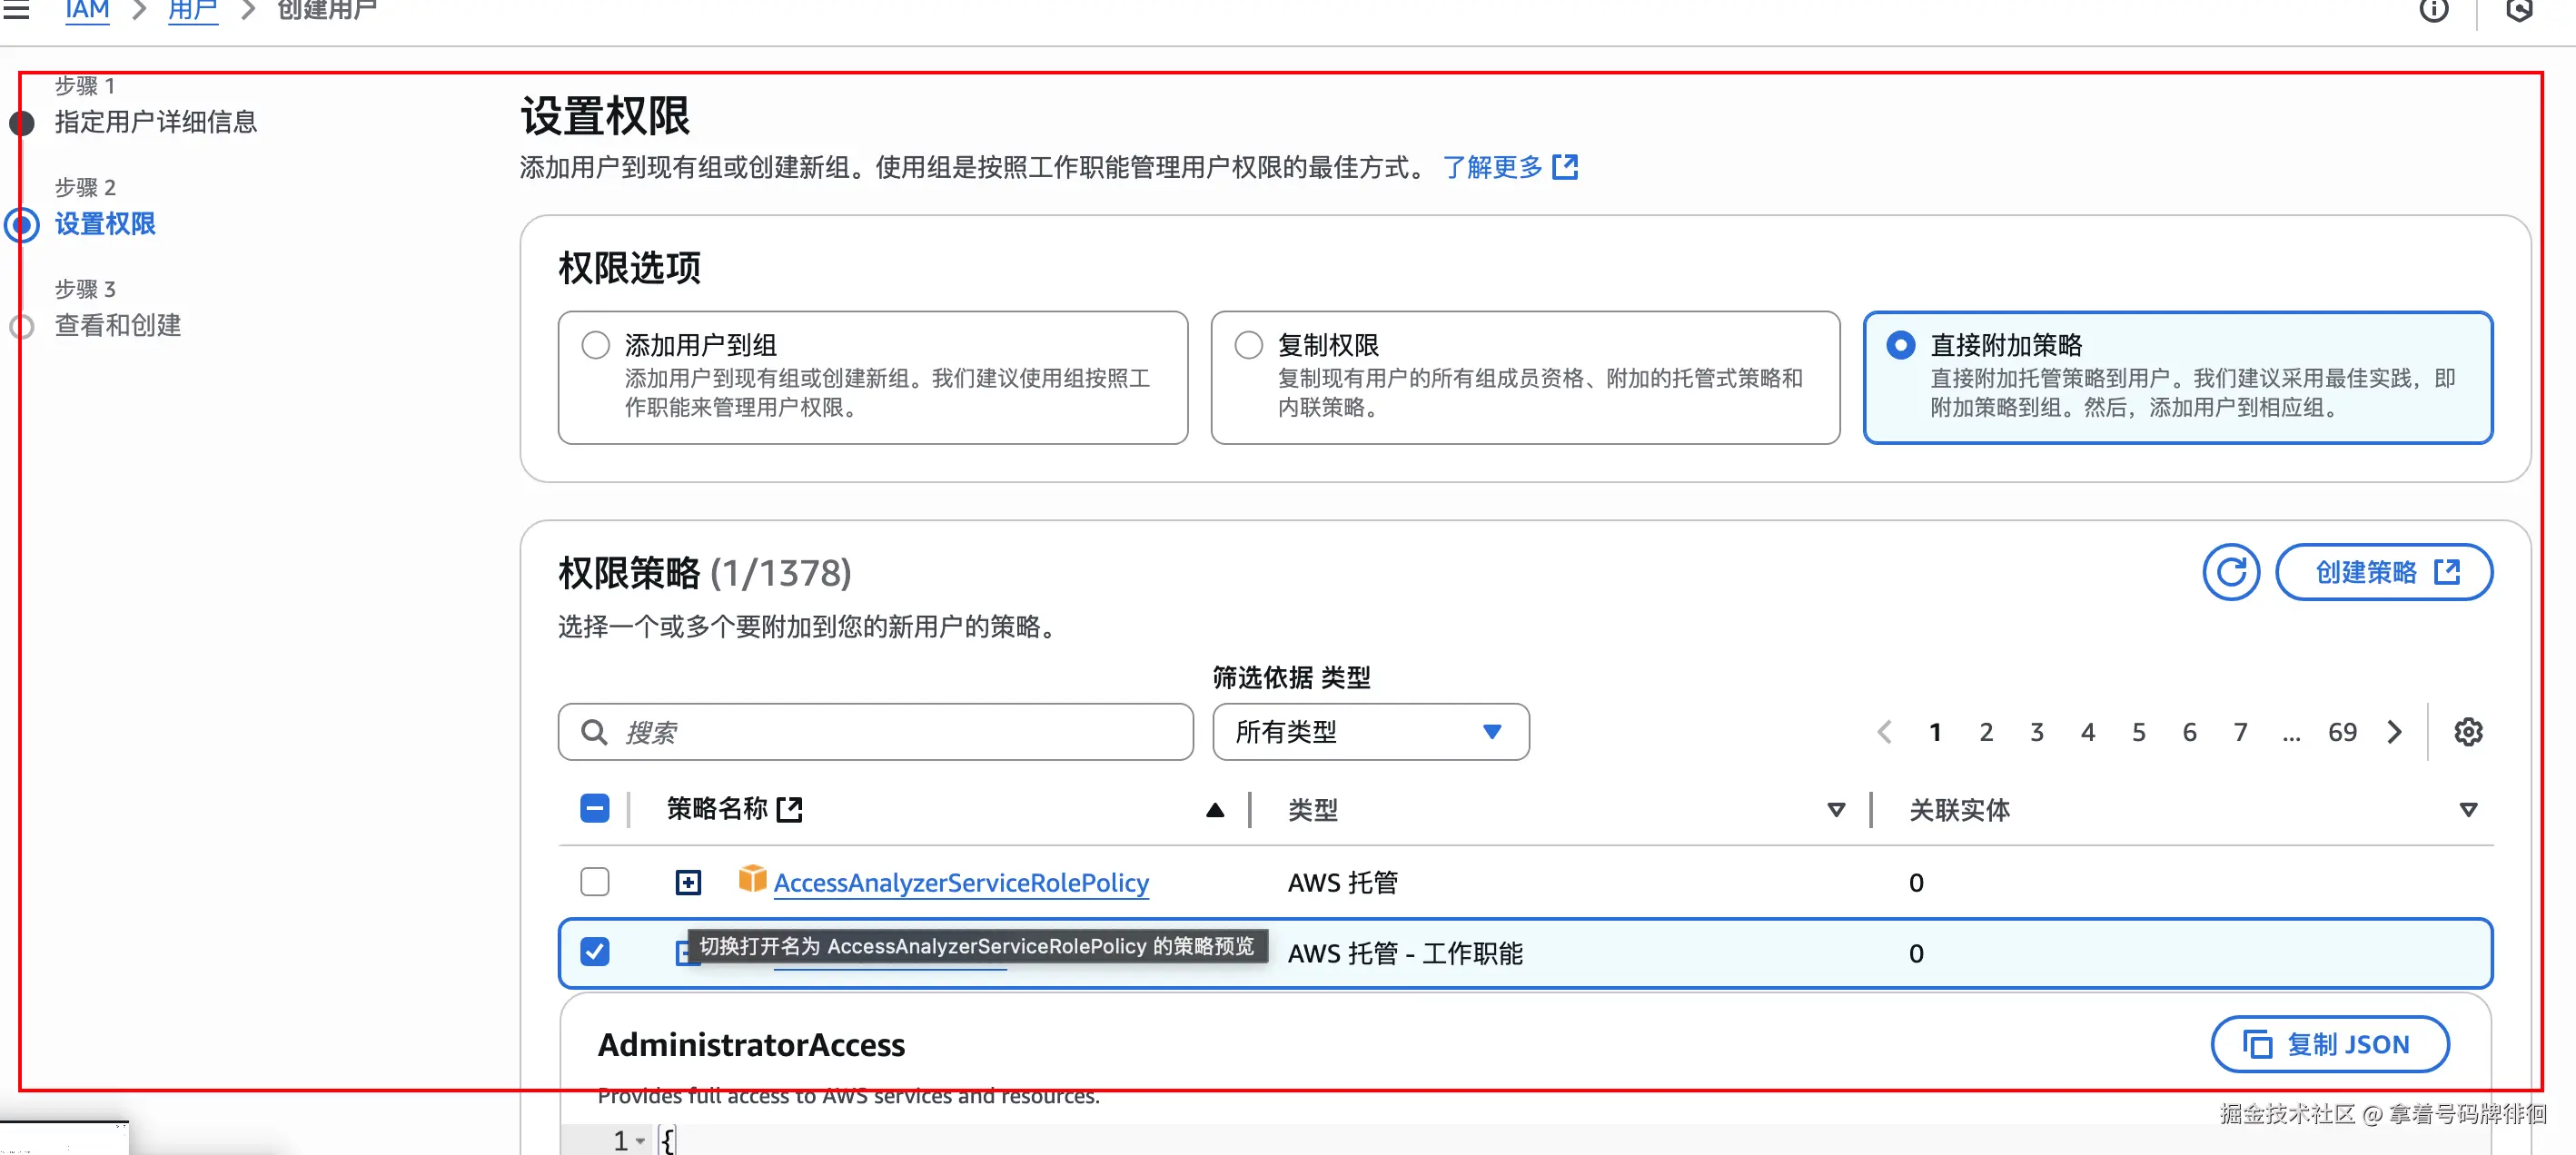This screenshot has width=2576, height=1155.
Task: Open 用户 breadcrumb link
Action: click(x=192, y=11)
